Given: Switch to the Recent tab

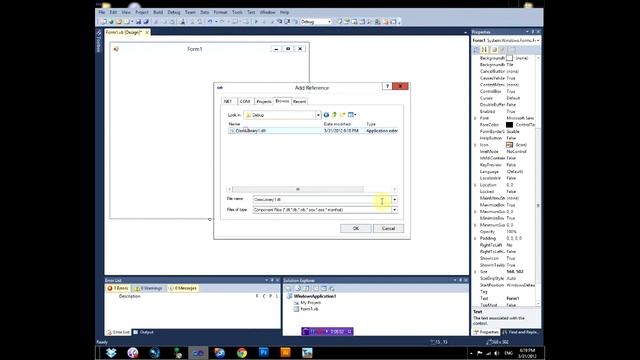Looking at the screenshot, I should click(x=299, y=101).
